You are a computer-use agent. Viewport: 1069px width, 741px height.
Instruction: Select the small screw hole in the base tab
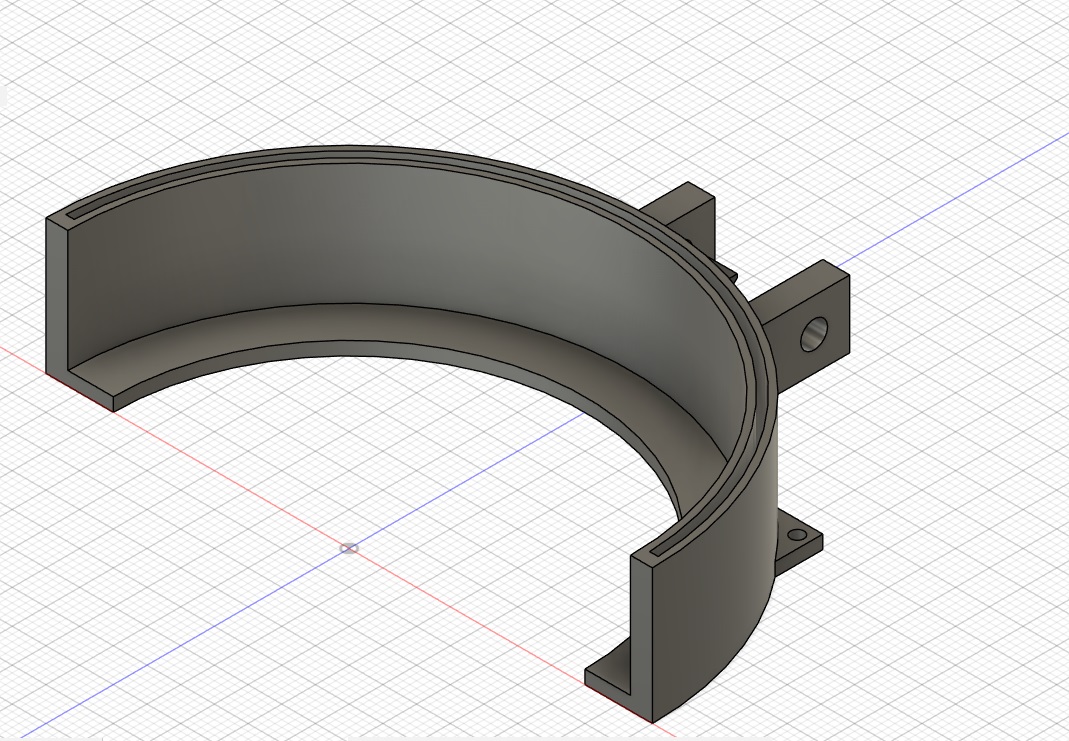pos(796,535)
